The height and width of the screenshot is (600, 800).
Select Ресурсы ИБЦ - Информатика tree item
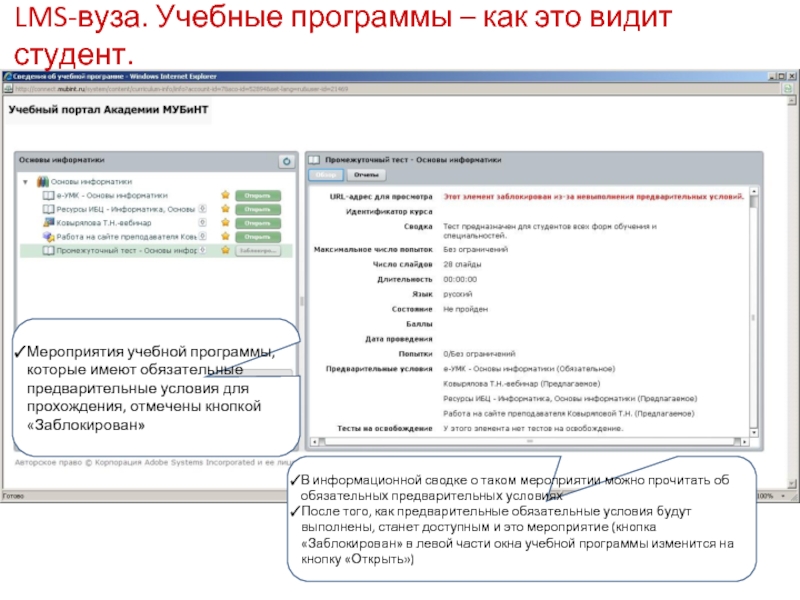pyautogui.click(x=126, y=209)
